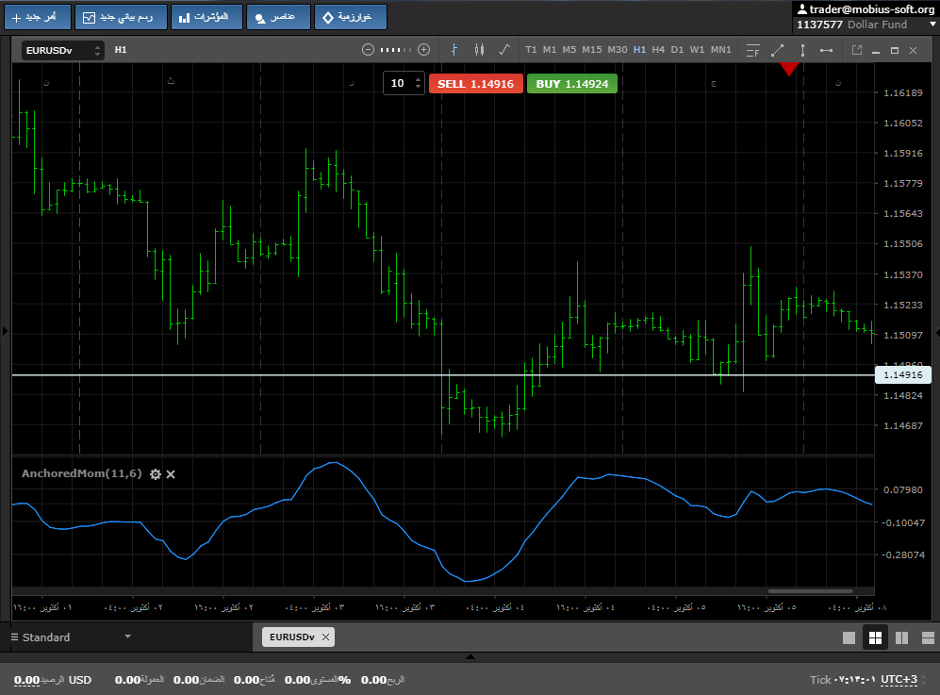This screenshot has height=695, width=940.
Task: Click the chart's horizontal scrollbar
Action: click(x=811, y=591)
